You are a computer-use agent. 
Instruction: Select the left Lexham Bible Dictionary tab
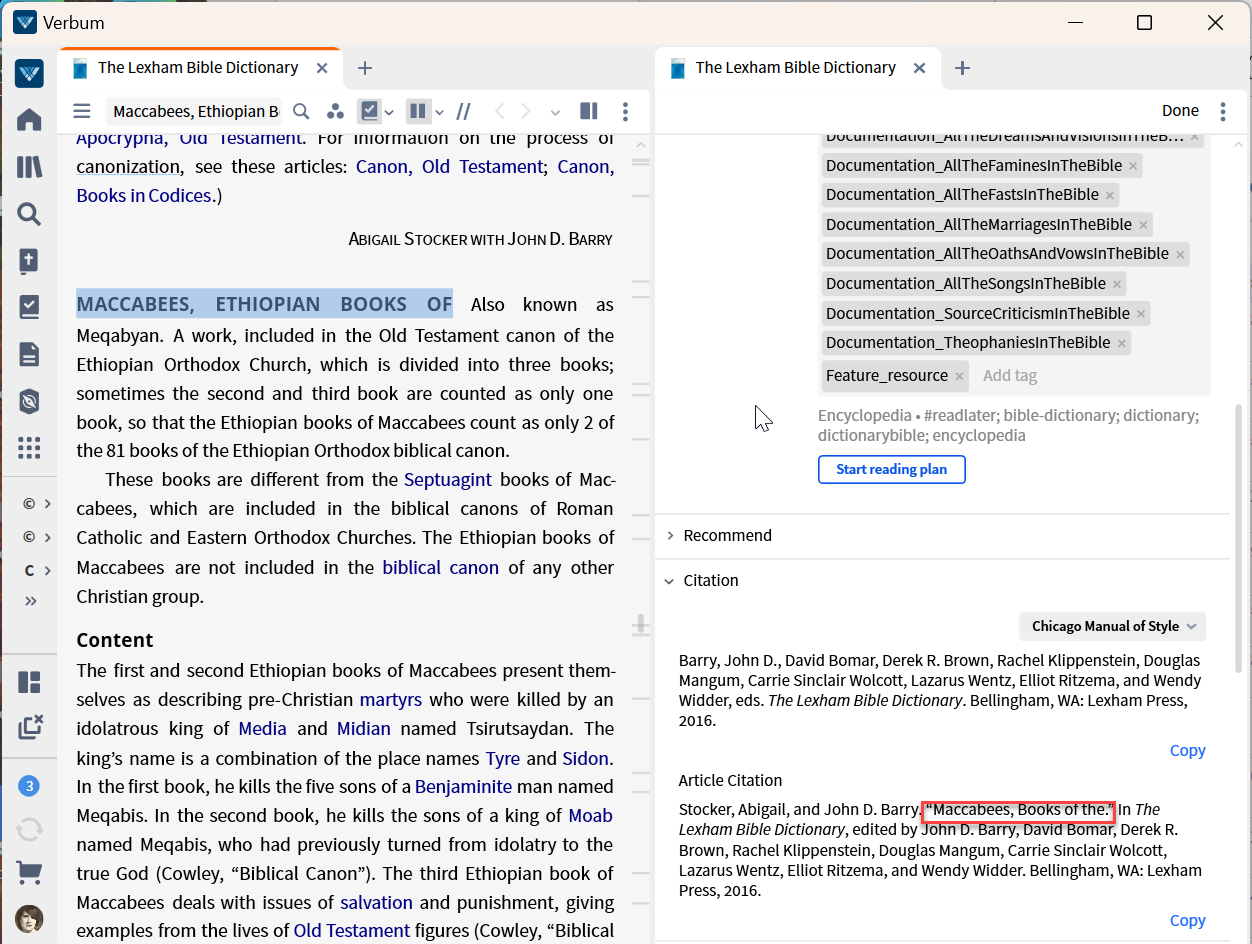[198, 68]
